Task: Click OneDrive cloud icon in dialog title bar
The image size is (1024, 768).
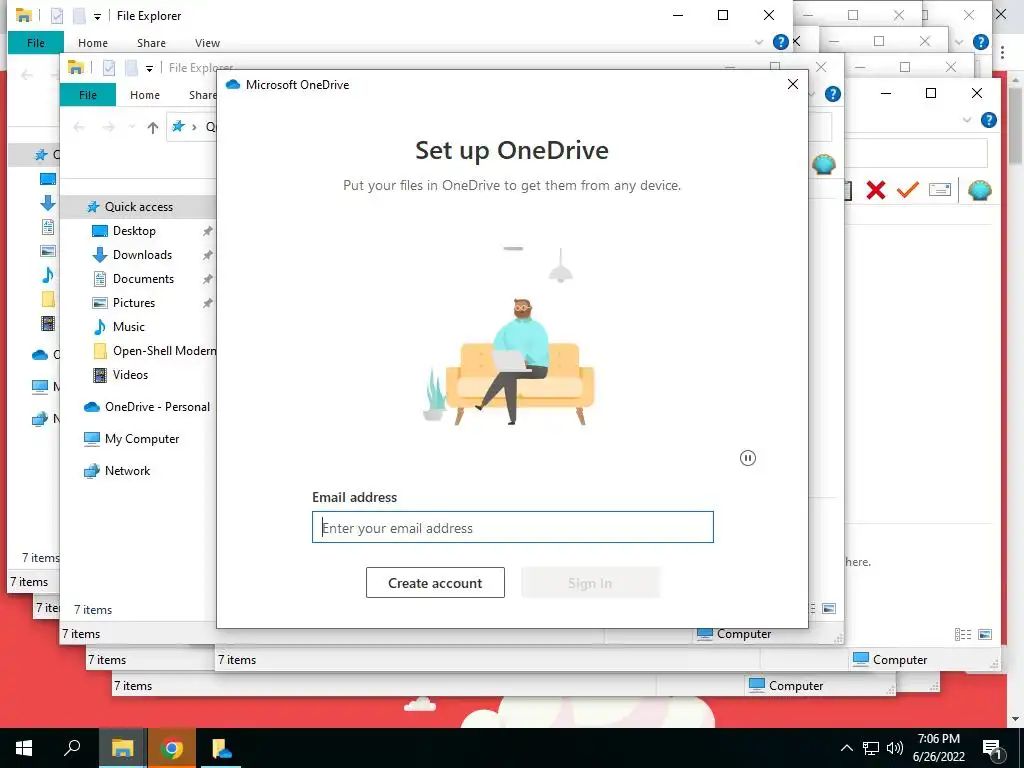Action: tap(233, 84)
